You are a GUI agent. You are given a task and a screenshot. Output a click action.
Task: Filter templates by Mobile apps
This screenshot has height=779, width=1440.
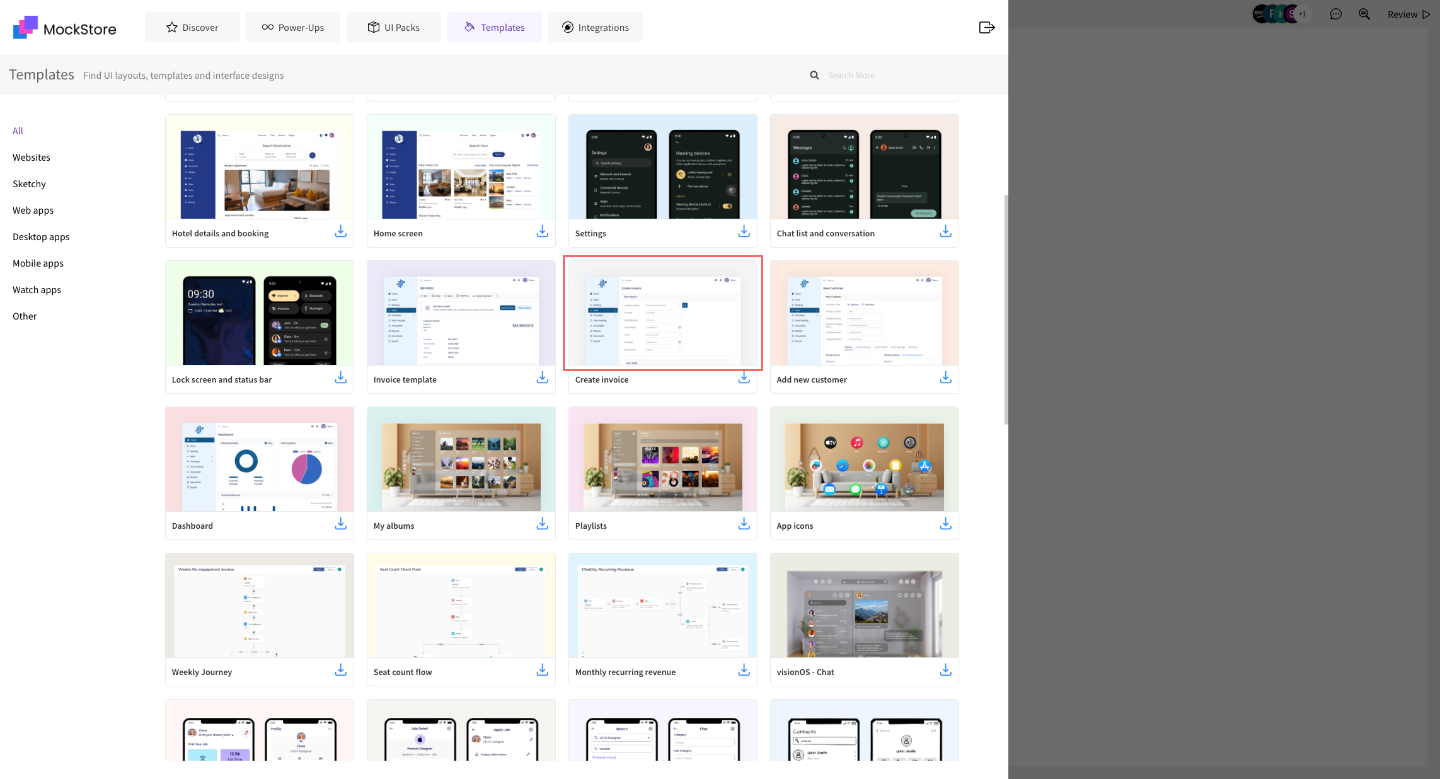pyautogui.click(x=38, y=263)
